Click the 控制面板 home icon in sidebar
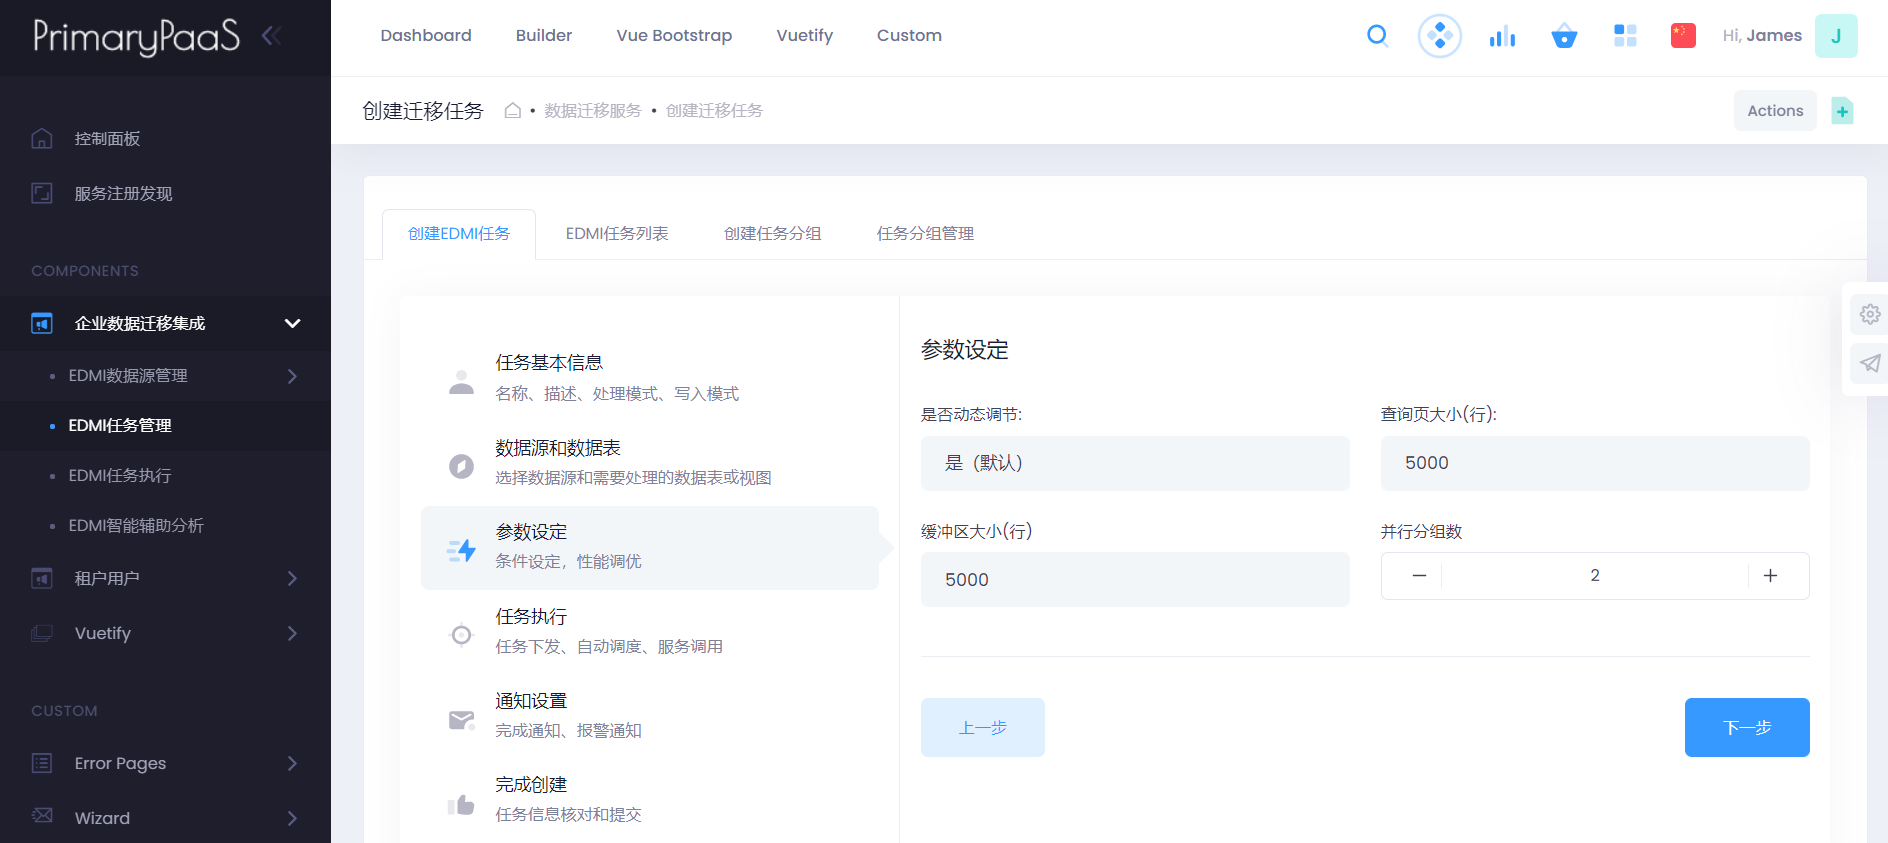The width and height of the screenshot is (1888, 843). [x=42, y=138]
